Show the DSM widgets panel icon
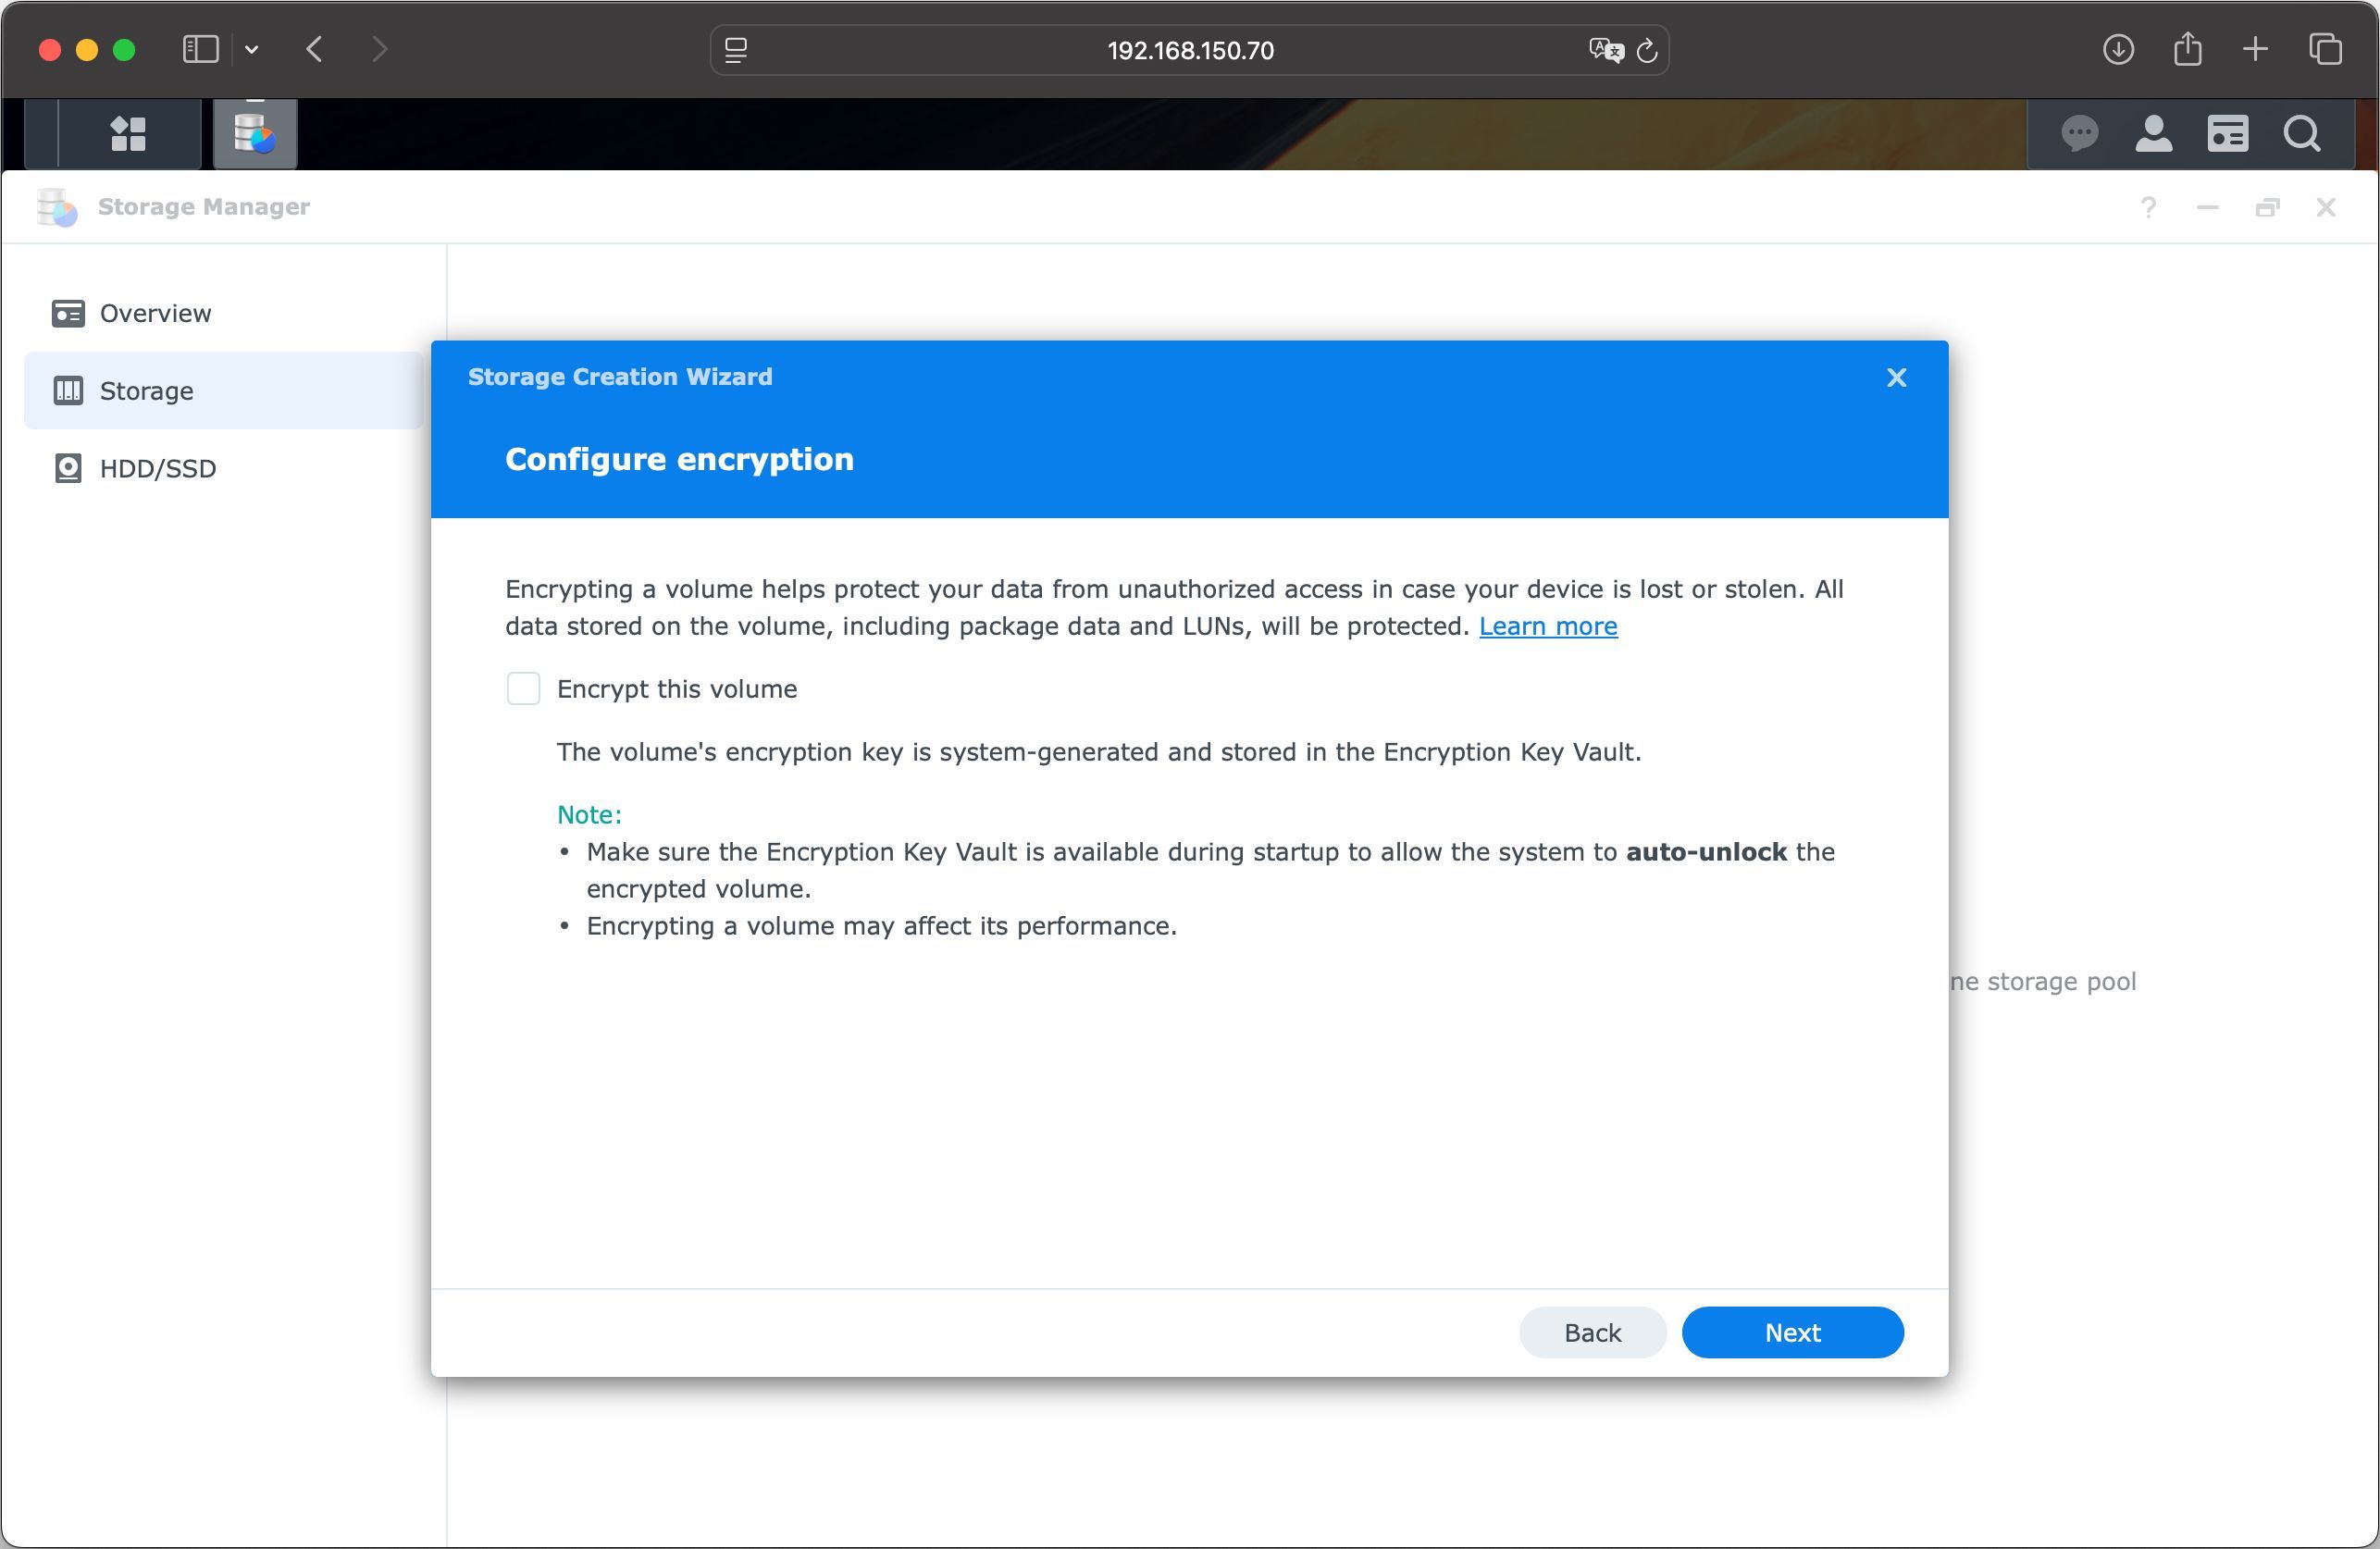2380x1549 pixels. [x=2227, y=133]
